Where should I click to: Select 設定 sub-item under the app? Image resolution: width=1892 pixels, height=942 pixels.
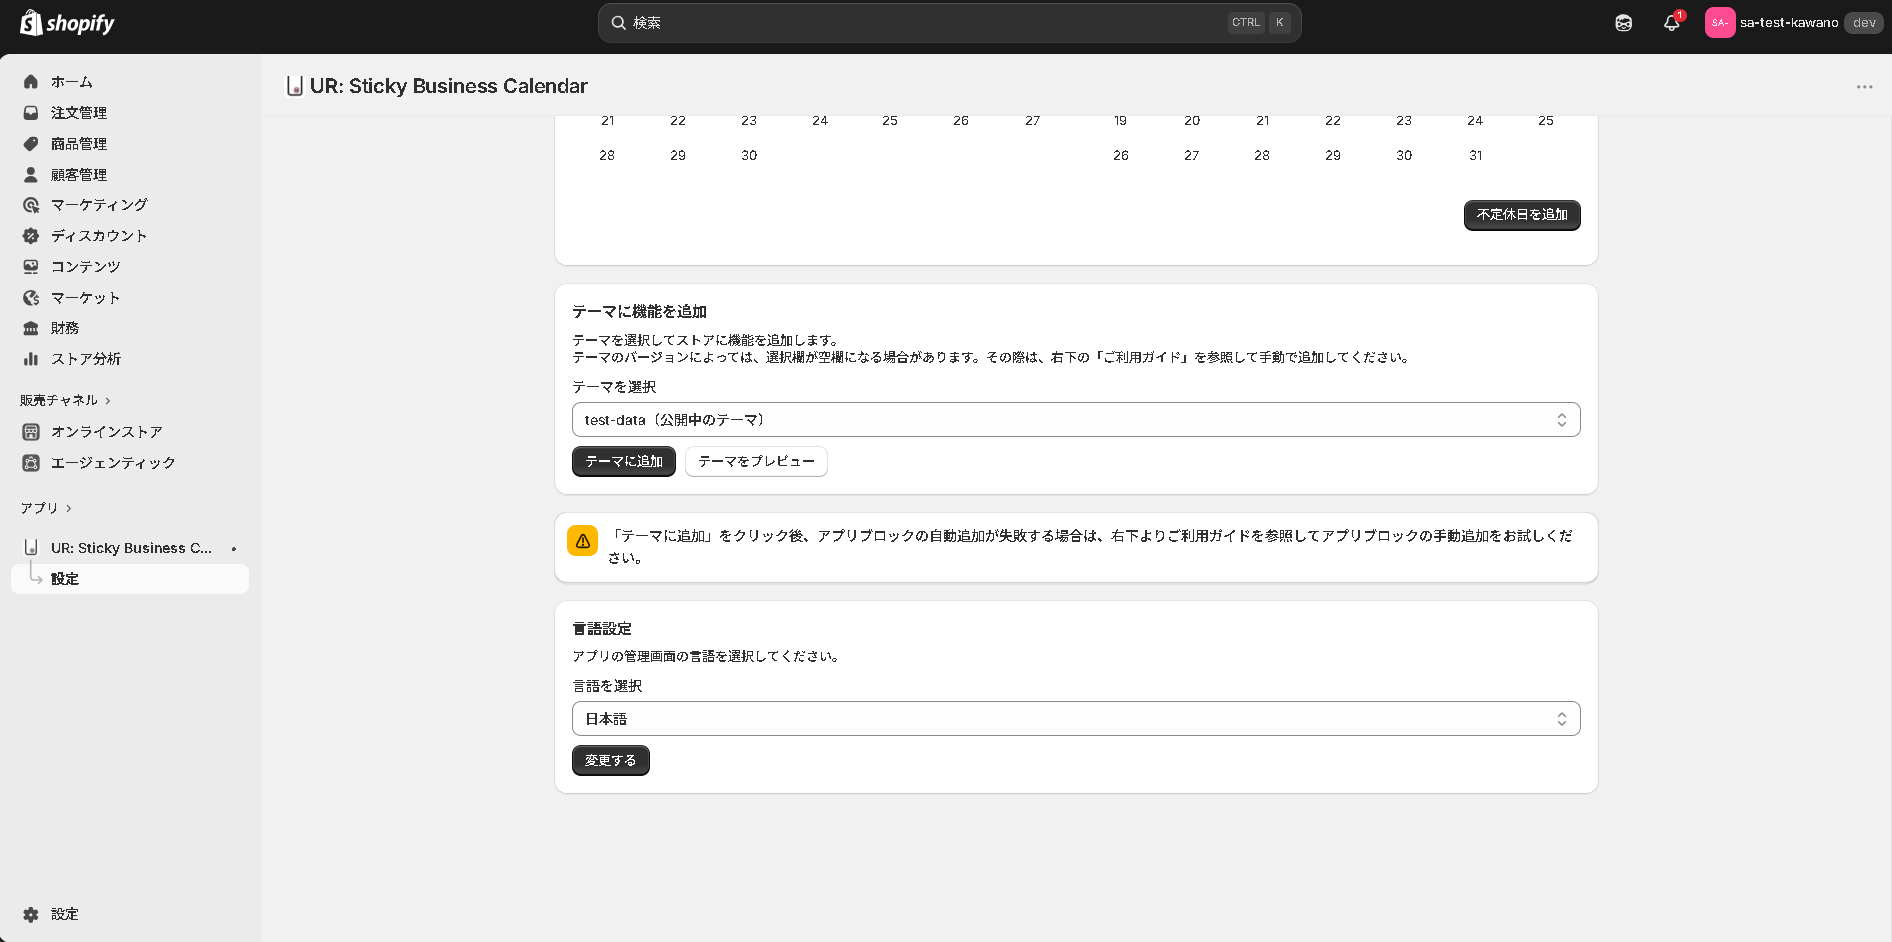coord(130,579)
